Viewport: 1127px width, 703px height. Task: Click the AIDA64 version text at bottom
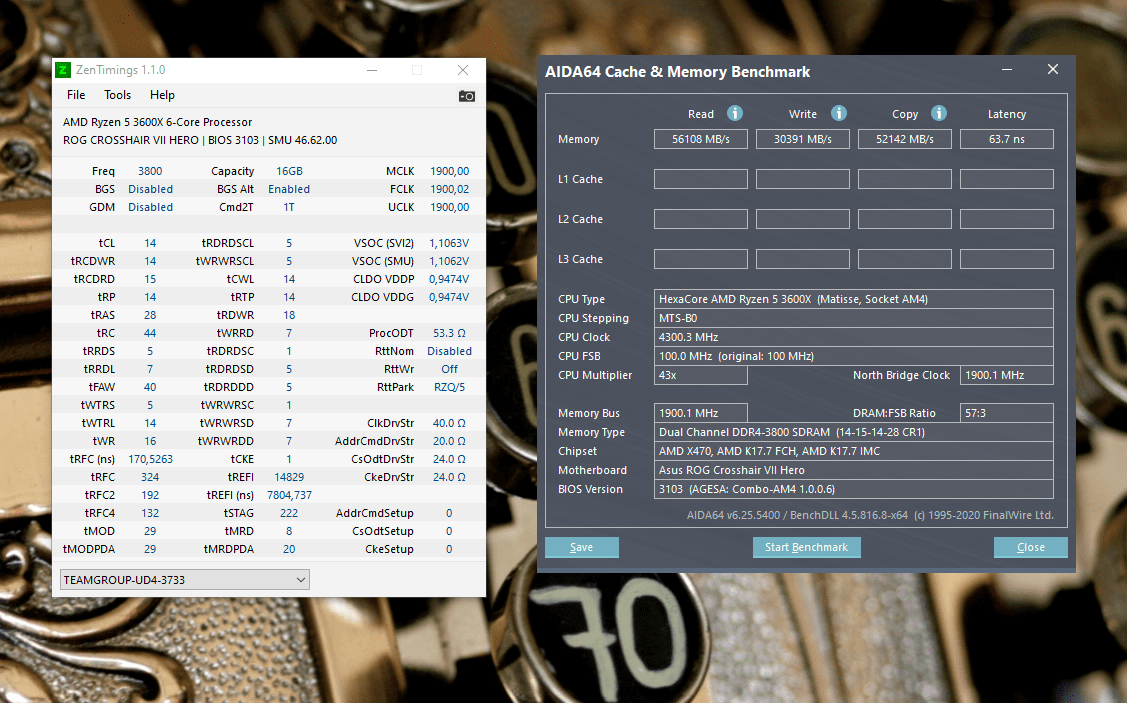[870, 515]
